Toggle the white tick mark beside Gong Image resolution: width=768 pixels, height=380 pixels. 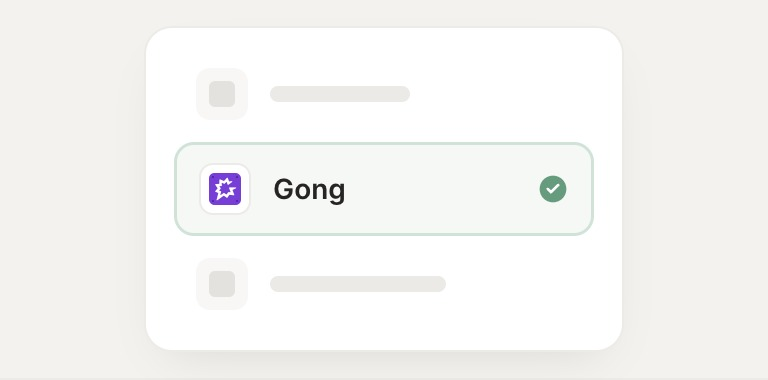[x=553, y=189]
